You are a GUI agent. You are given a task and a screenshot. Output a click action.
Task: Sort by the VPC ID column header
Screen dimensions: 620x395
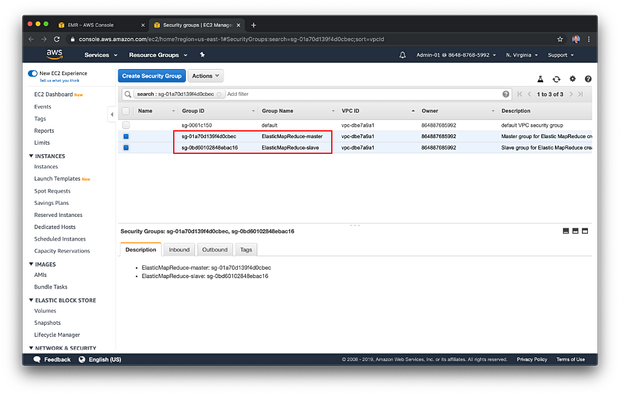(350, 111)
